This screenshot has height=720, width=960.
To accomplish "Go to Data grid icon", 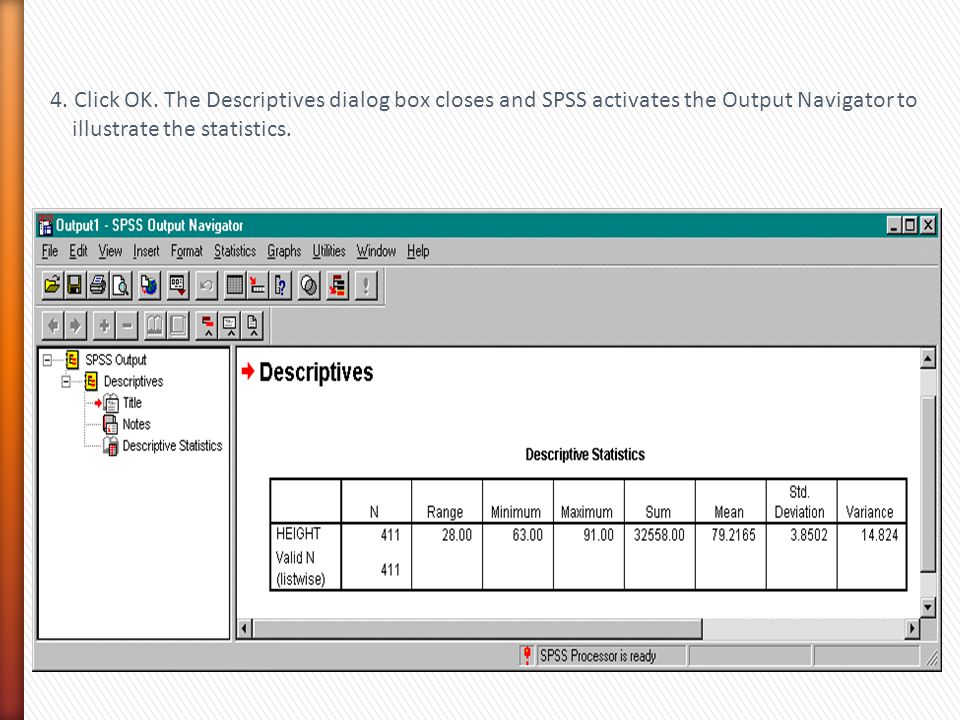I will [x=234, y=285].
